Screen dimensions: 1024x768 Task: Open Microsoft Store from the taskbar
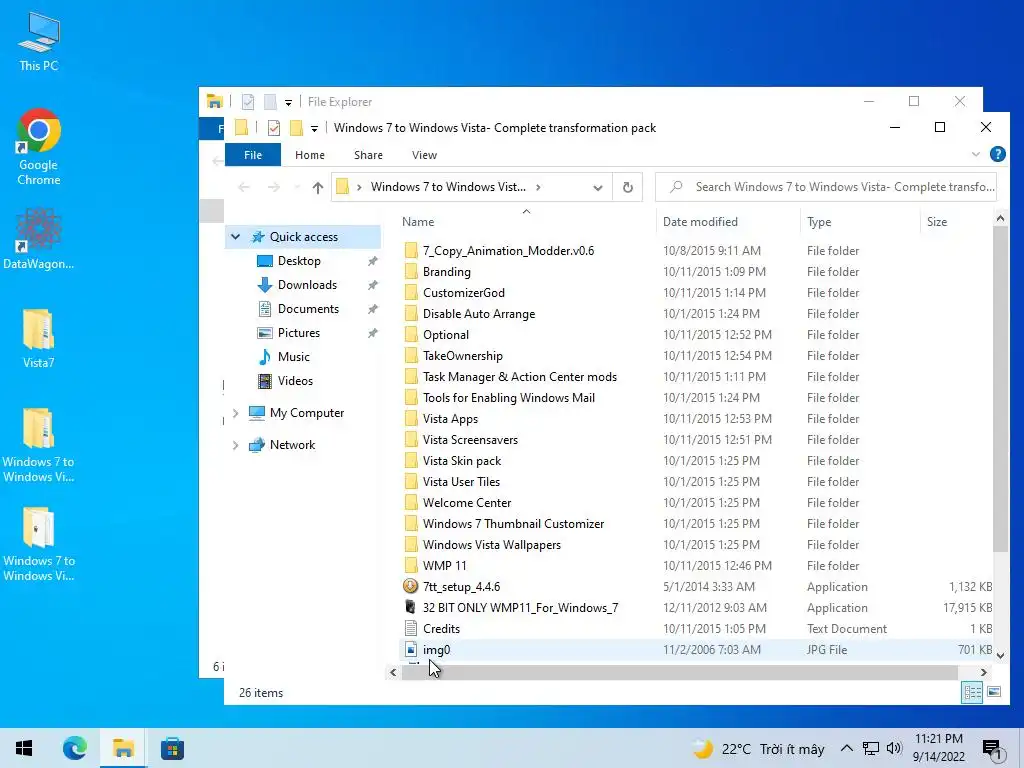tap(172, 748)
